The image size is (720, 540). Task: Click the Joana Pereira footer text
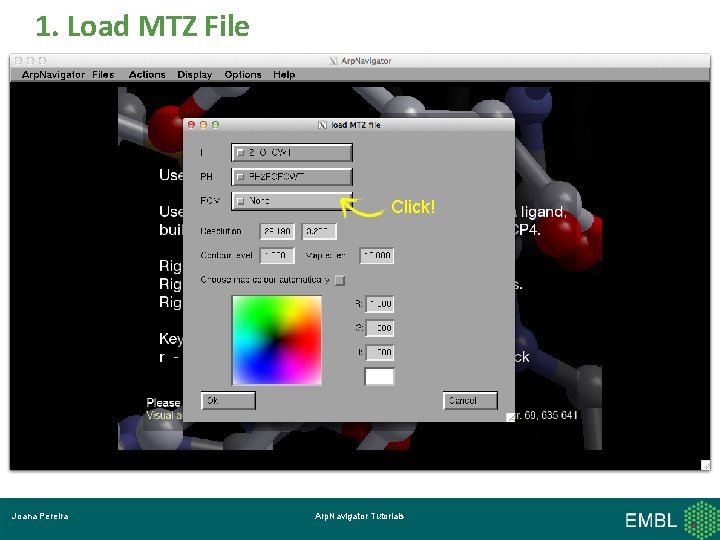[x=40, y=516]
